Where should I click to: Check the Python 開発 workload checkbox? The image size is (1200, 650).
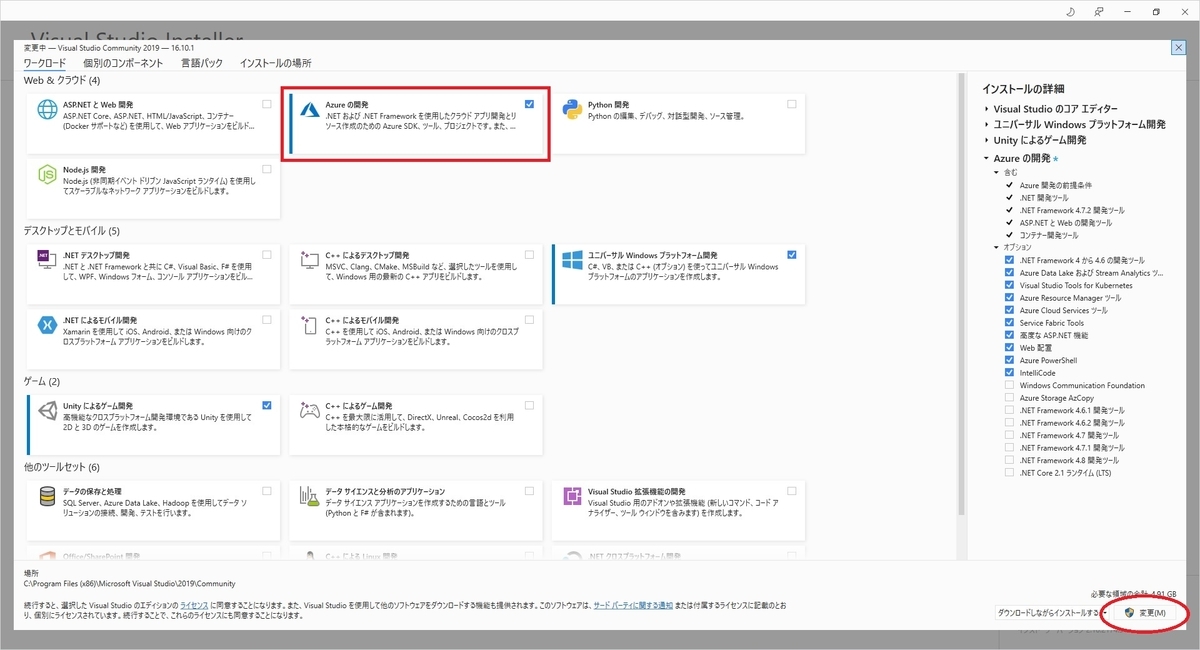(x=792, y=104)
